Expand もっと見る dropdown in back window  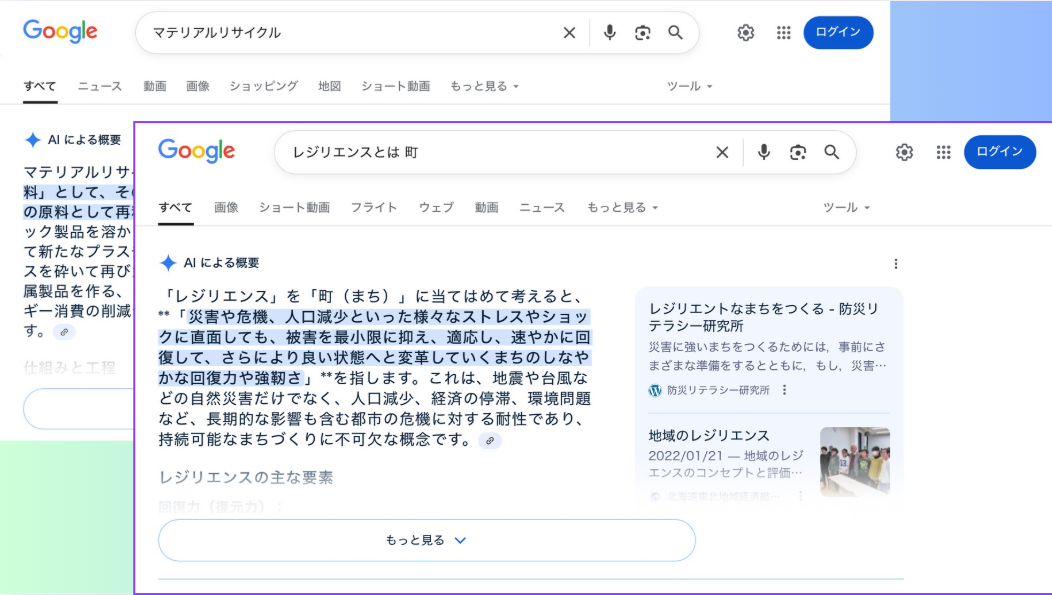(x=484, y=86)
